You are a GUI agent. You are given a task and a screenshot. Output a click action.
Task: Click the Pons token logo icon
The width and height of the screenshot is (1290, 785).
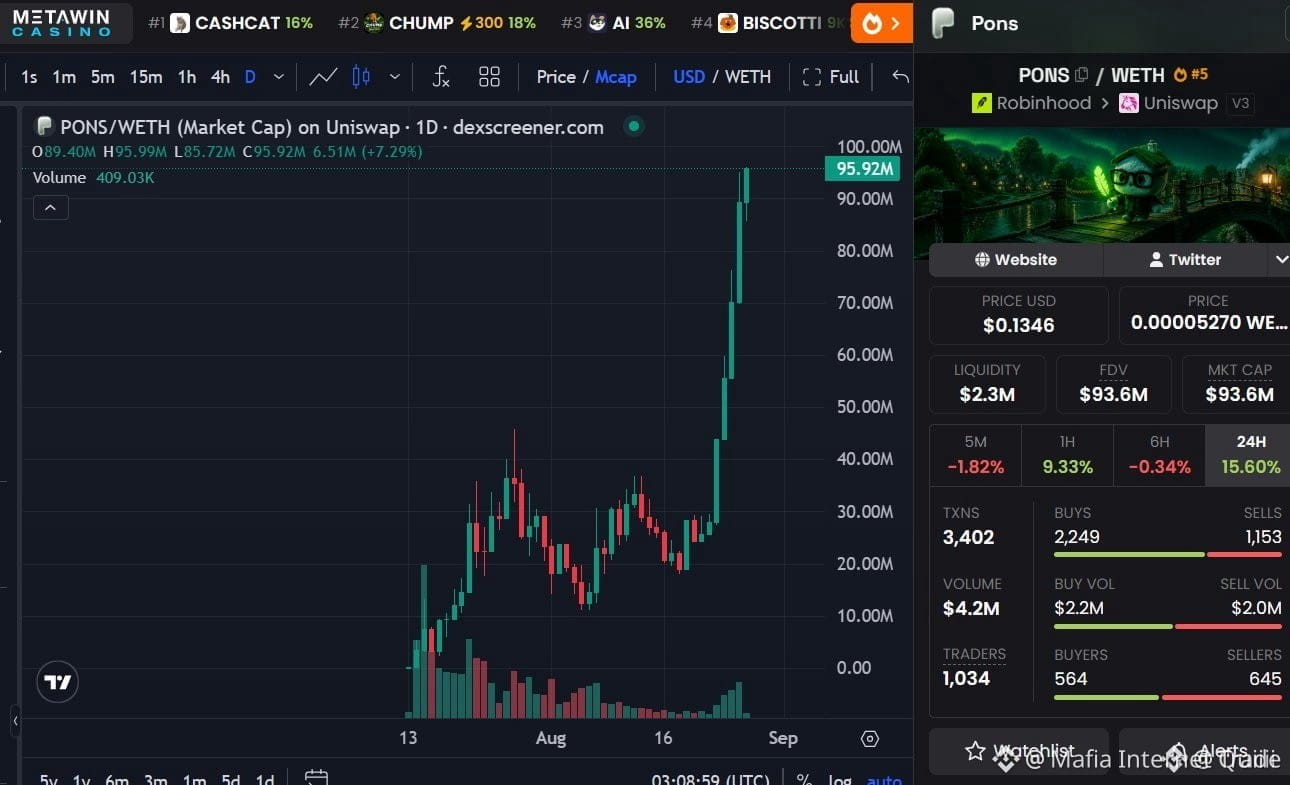[943, 23]
